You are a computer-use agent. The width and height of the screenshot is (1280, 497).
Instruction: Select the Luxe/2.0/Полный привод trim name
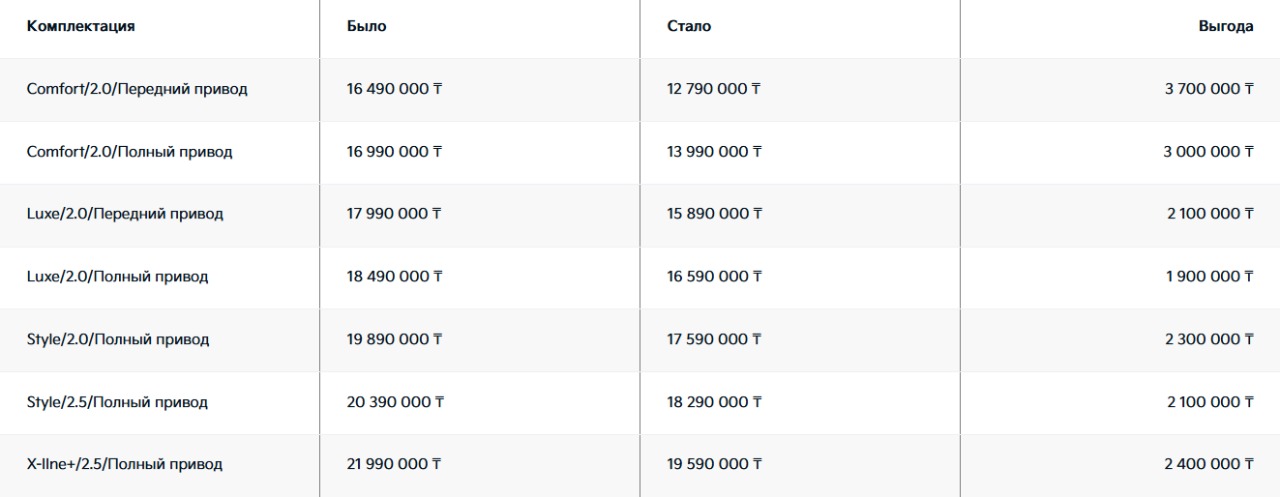tap(117, 277)
